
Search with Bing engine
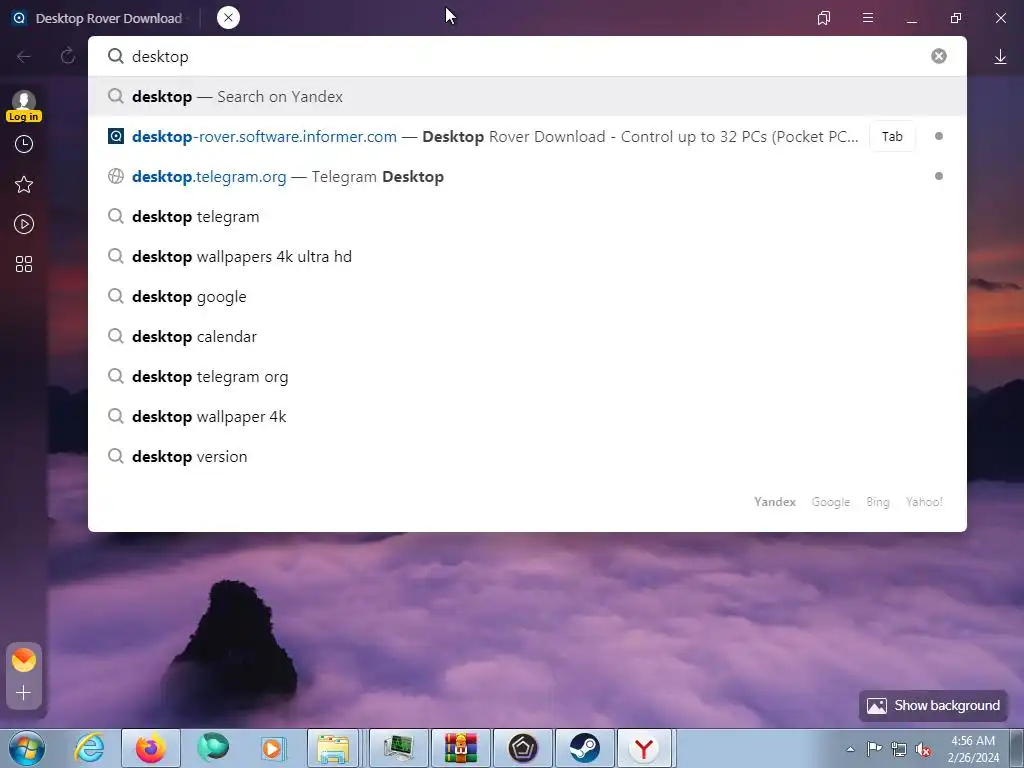click(x=878, y=502)
